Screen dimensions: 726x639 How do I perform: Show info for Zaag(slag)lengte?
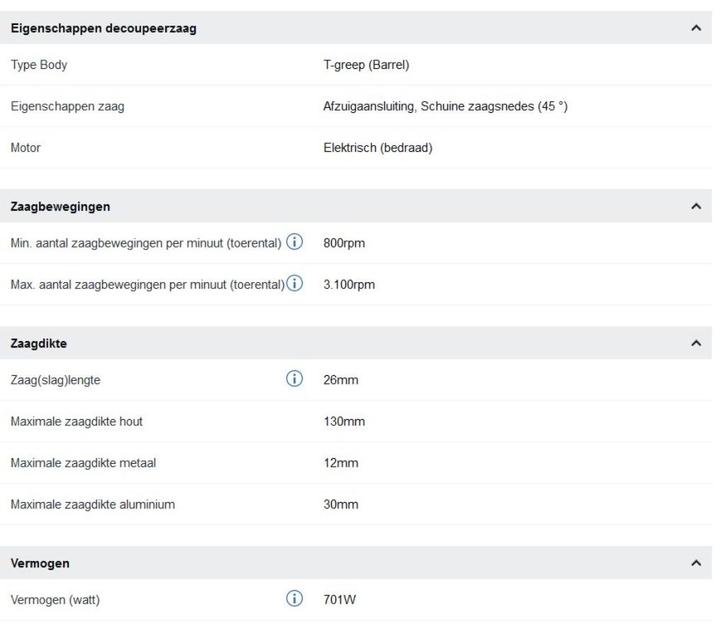pos(295,380)
